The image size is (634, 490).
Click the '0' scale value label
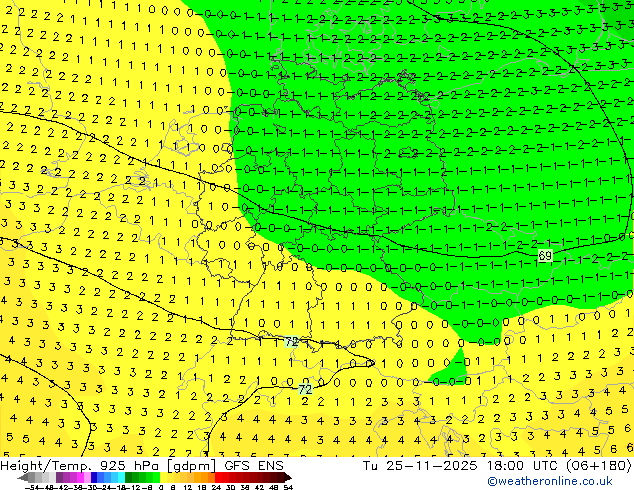pos(161,487)
